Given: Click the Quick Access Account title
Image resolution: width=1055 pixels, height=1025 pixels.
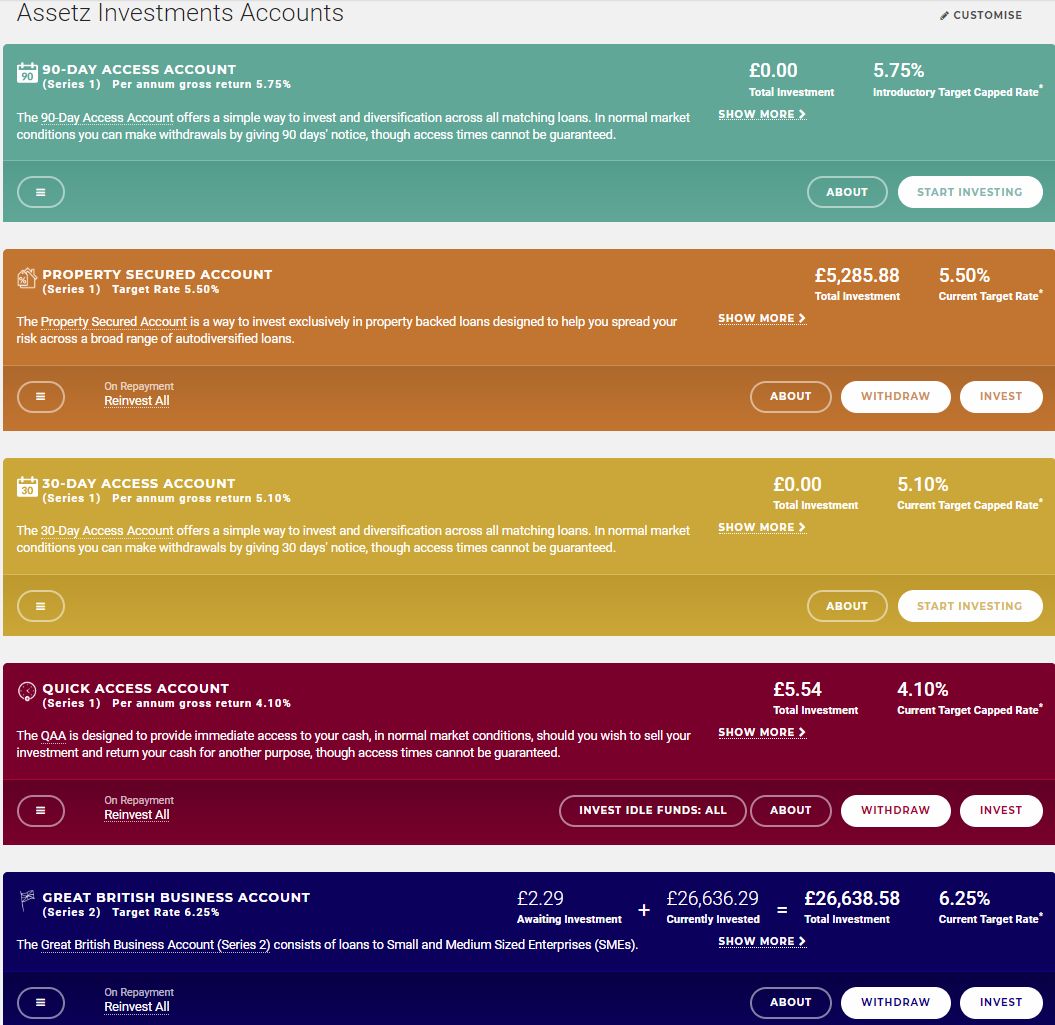Looking at the screenshot, I should [x=135, y=688].
